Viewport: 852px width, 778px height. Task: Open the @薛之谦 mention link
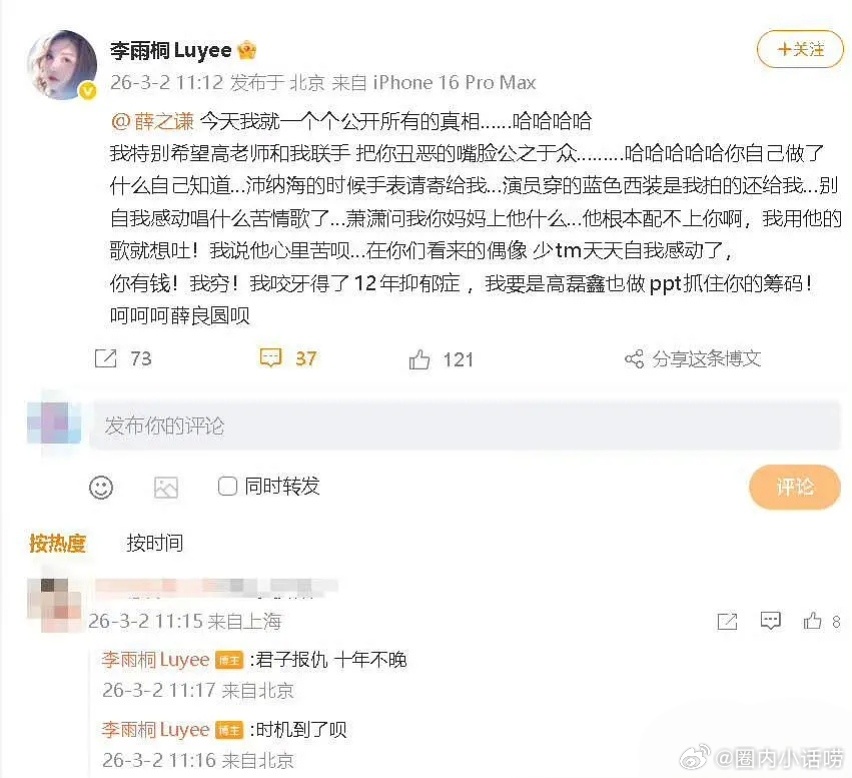[x=152, y=121]
